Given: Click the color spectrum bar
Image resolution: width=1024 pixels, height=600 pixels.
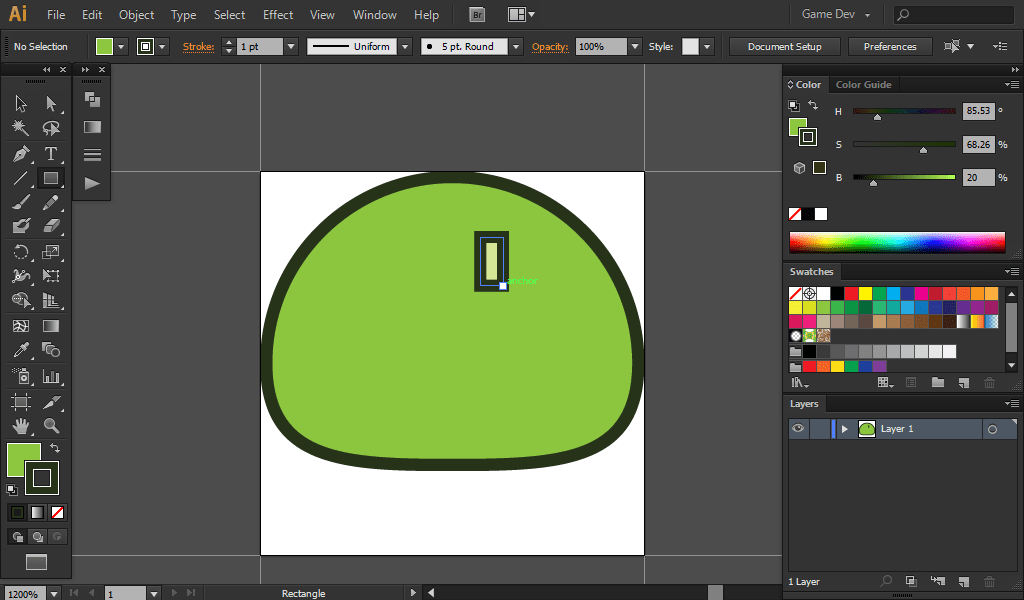Looking at the screenshot, I should coord(896,243).
